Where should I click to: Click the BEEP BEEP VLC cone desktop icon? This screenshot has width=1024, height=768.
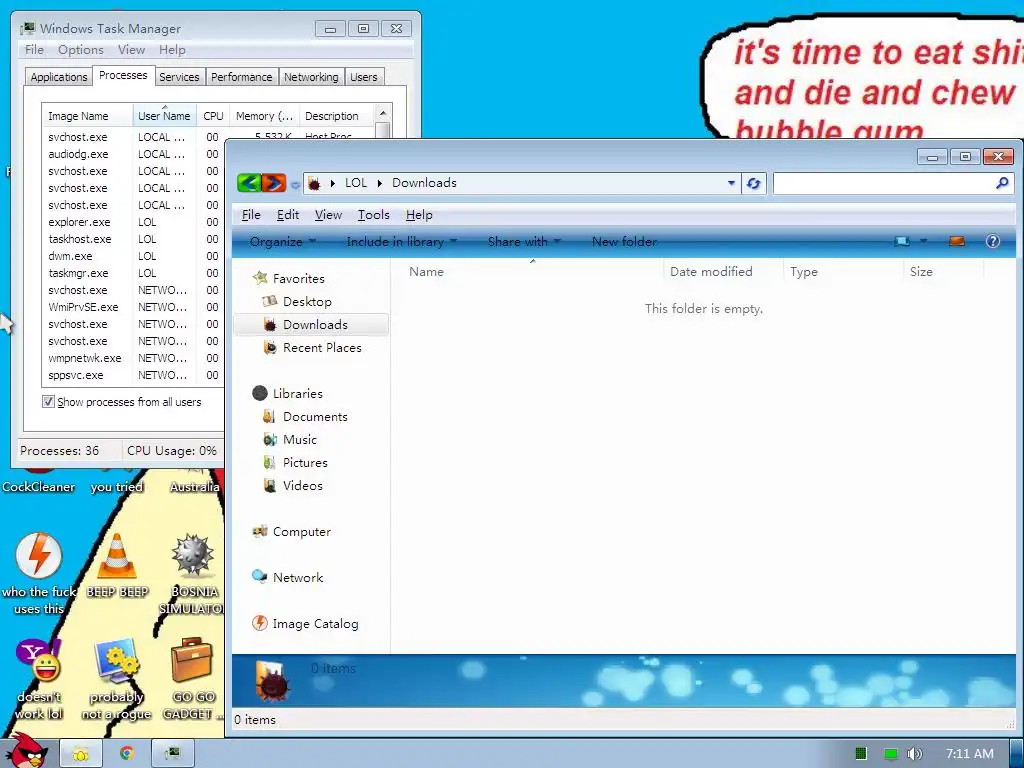pos(117,557)
